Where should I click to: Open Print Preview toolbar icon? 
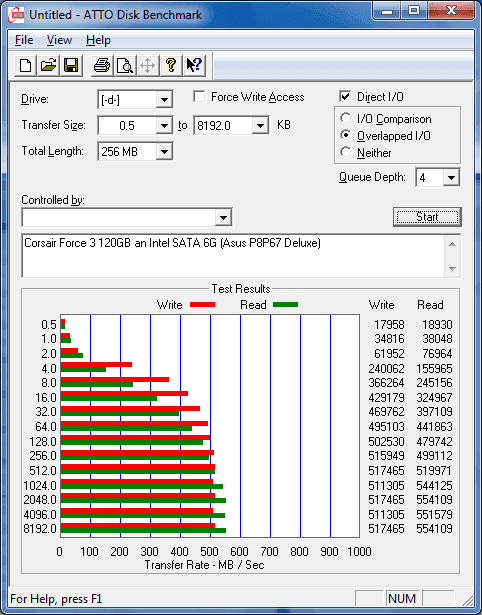coord(125,65)
